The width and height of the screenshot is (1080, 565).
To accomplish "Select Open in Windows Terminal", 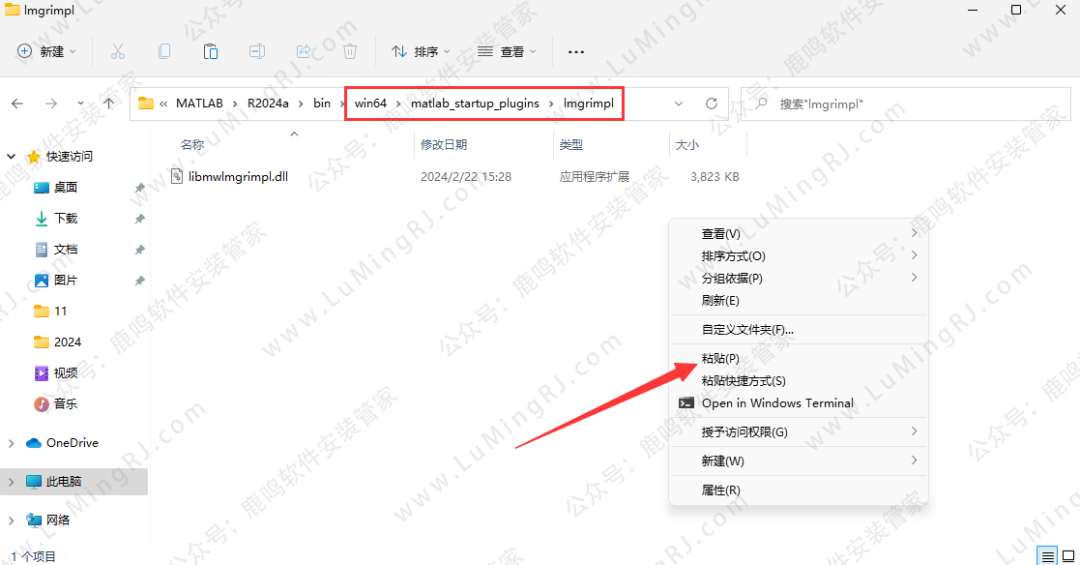I will 798,403.
